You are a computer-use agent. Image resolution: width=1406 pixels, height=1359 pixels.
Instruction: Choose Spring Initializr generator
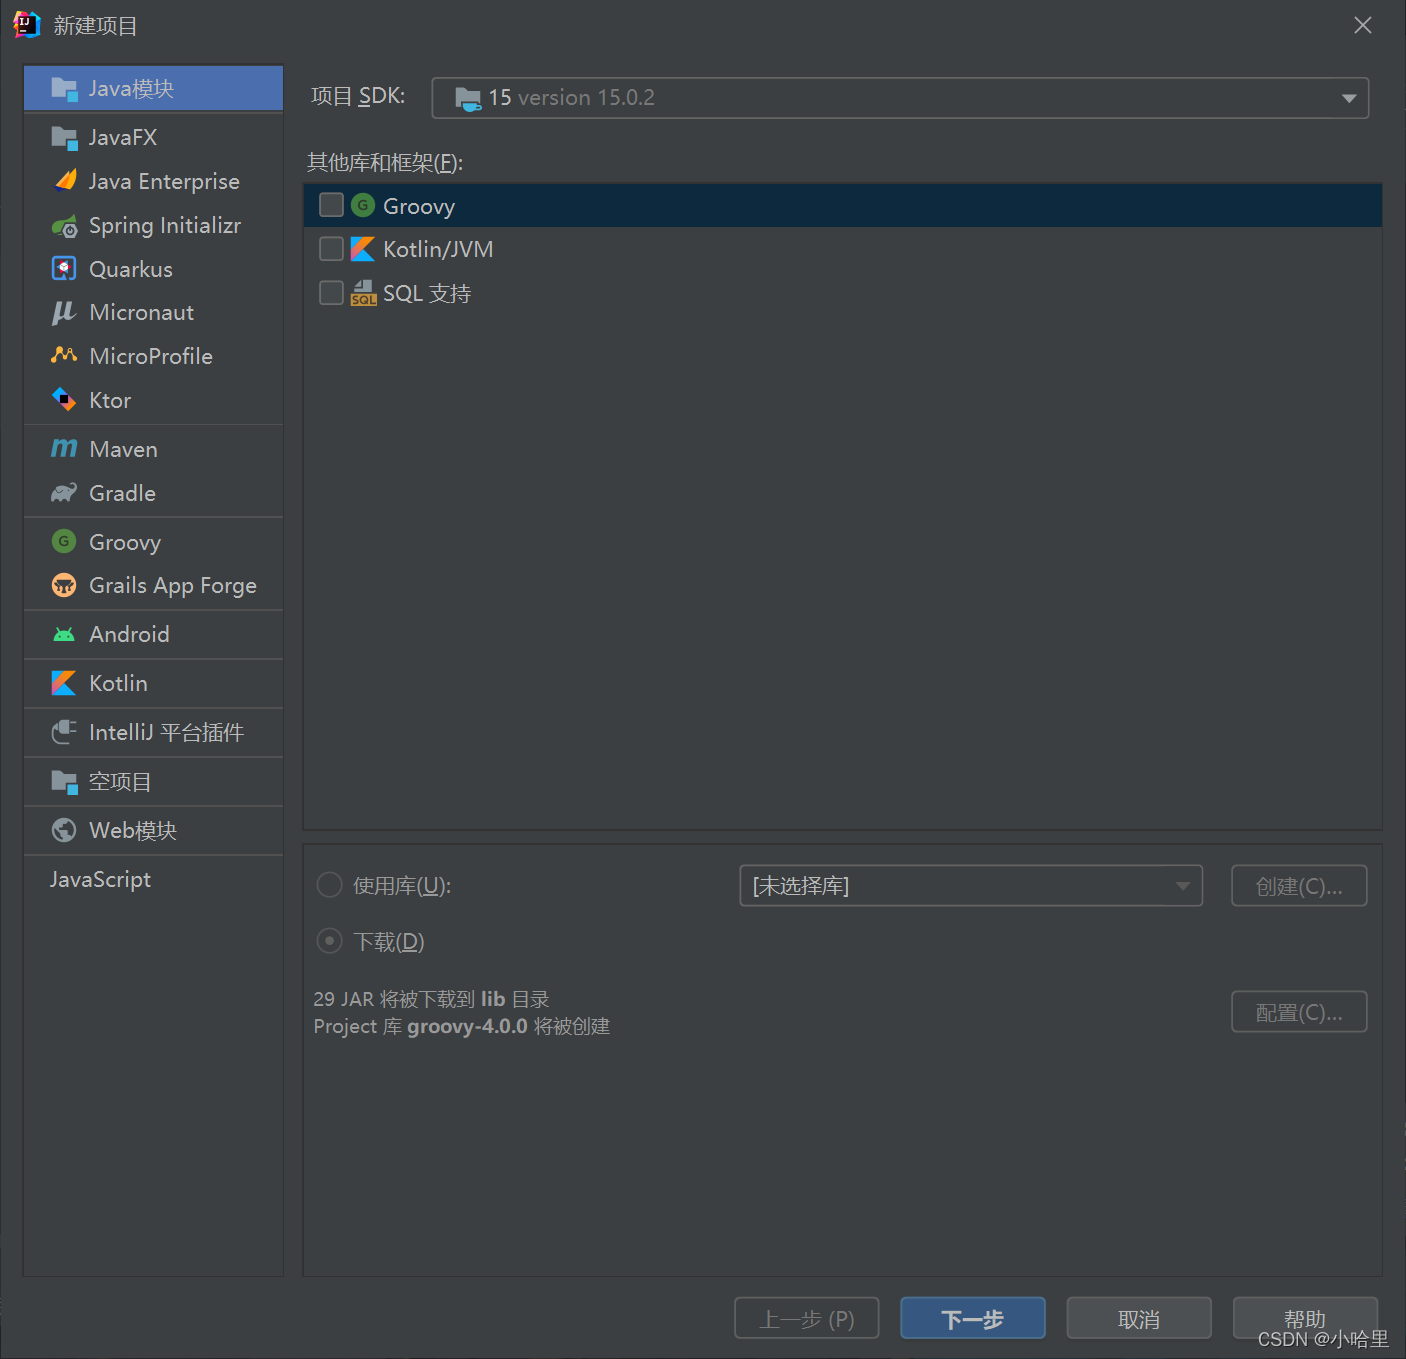tap(153, 225)
